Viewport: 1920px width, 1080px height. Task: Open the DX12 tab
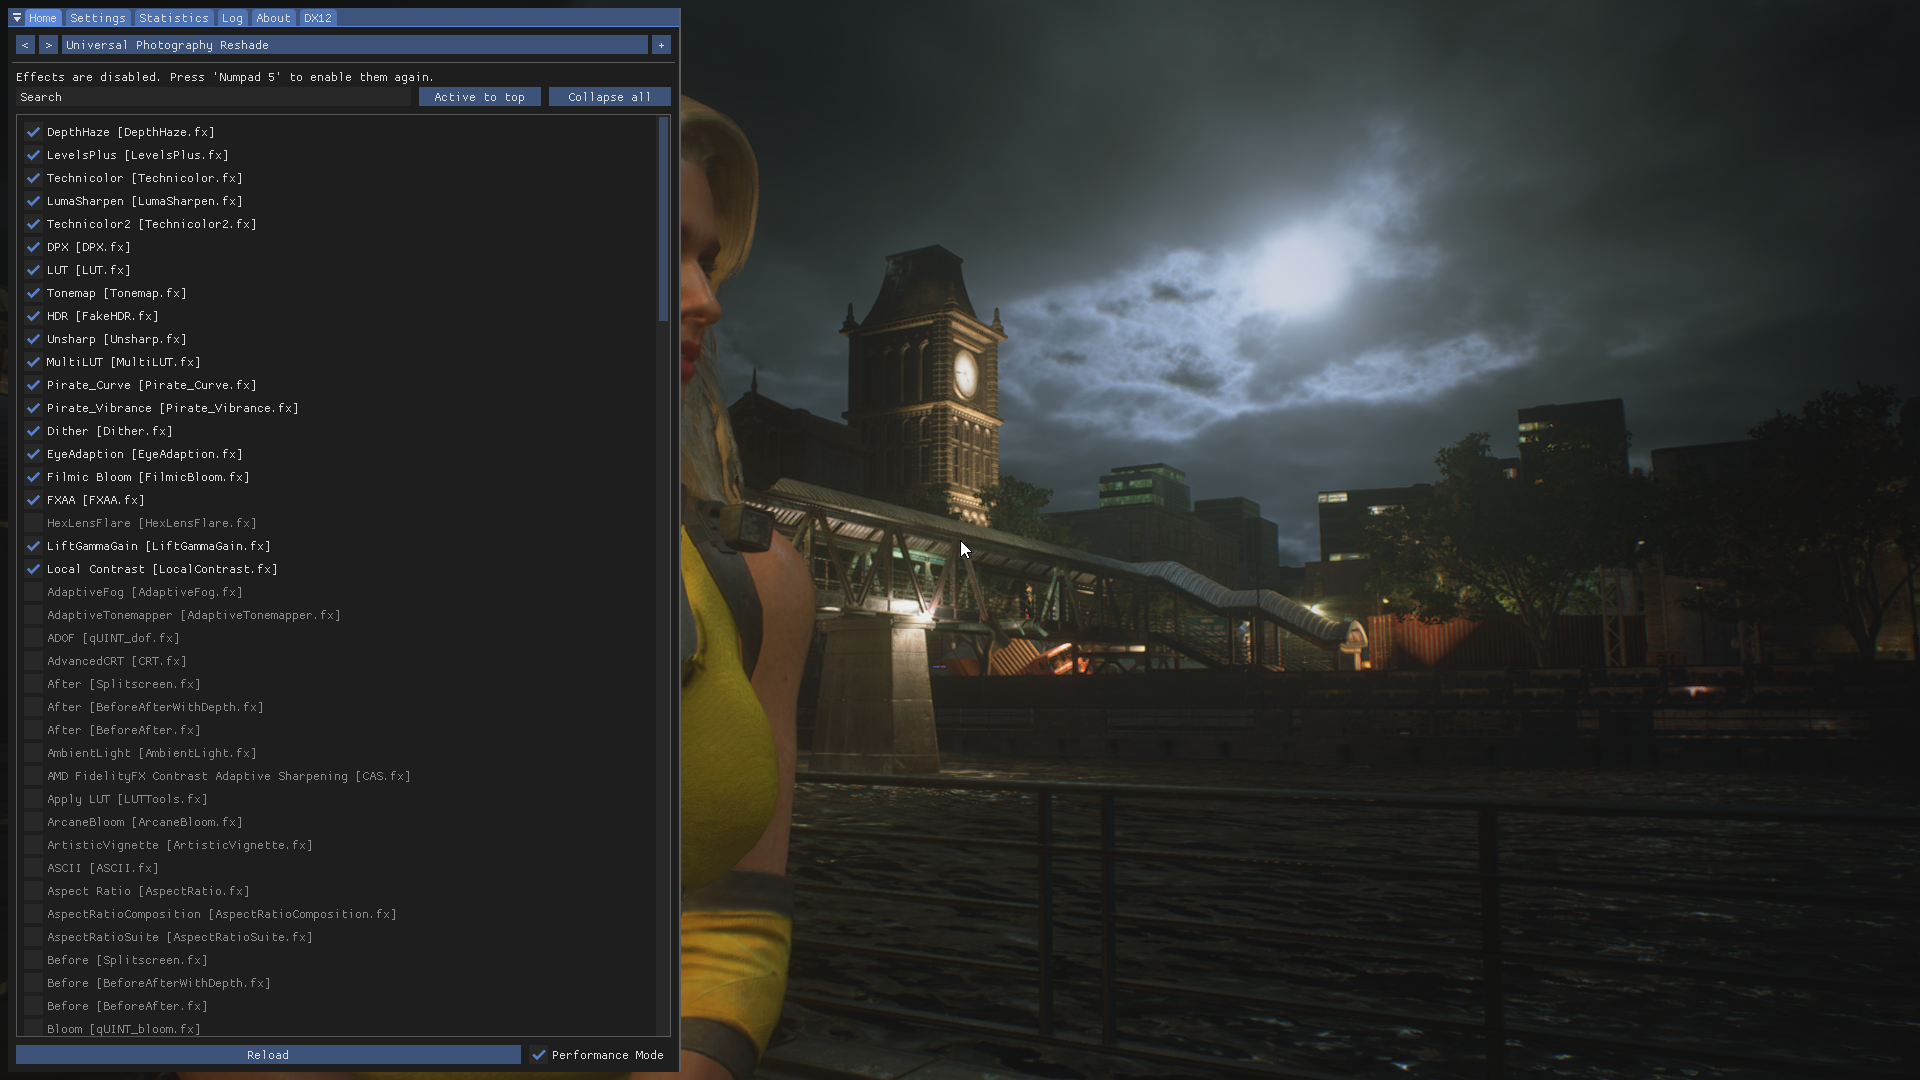318,18
